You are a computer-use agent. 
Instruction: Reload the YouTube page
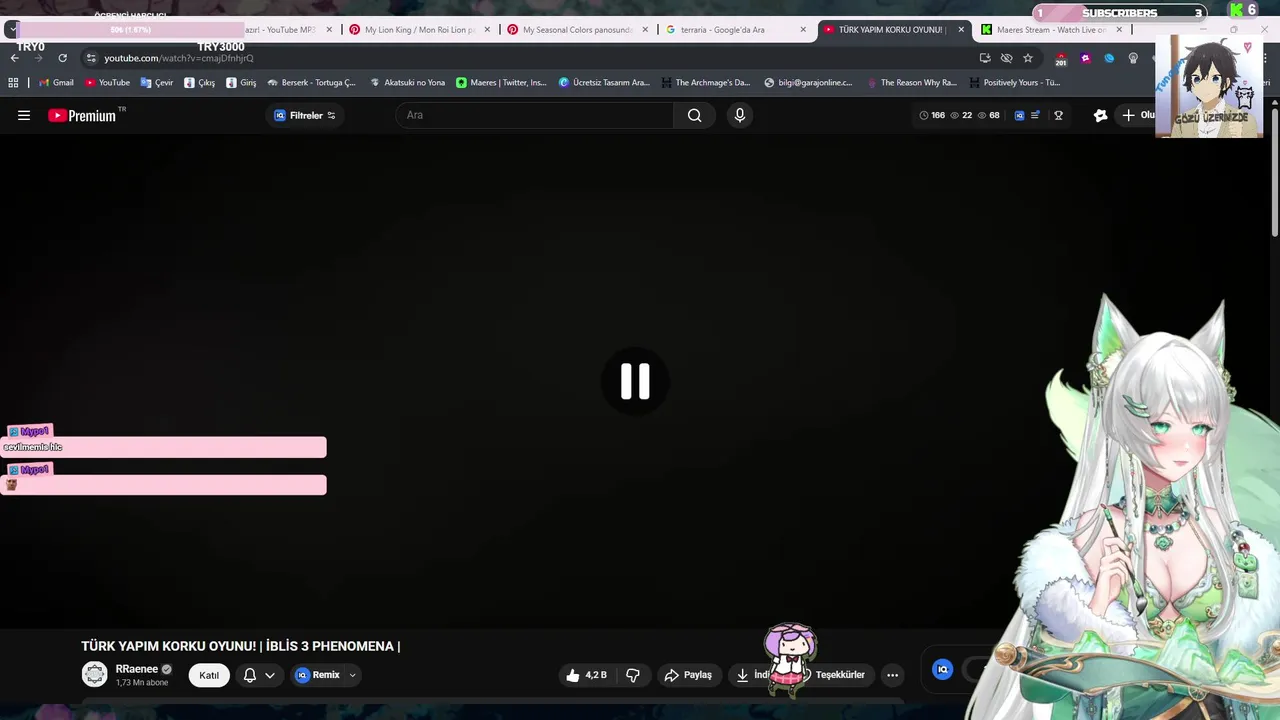(62, 58)
